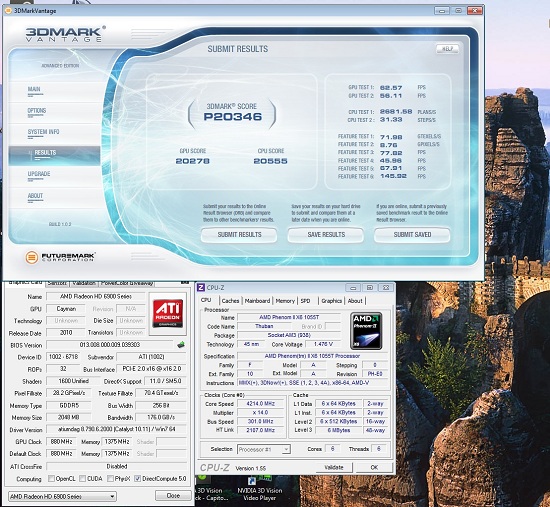Click Bus Speed value 301.0 MHz
This screenshot has height=507, width=550.
[261, 421]
